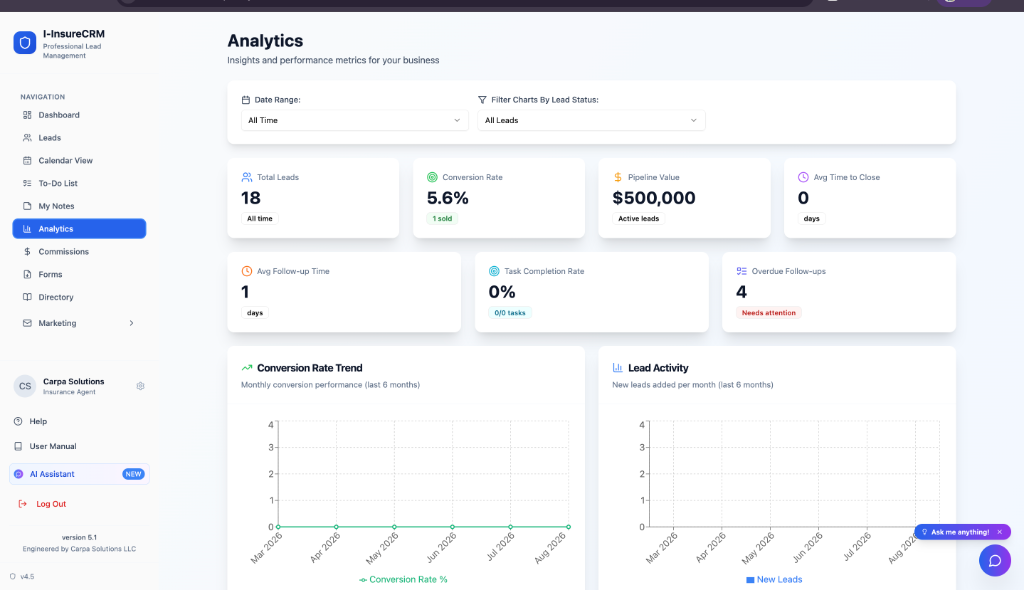The height and width of the screenshot is (590, 1024).
Task: Click the Active leads badge
Action: coord(639,219)
